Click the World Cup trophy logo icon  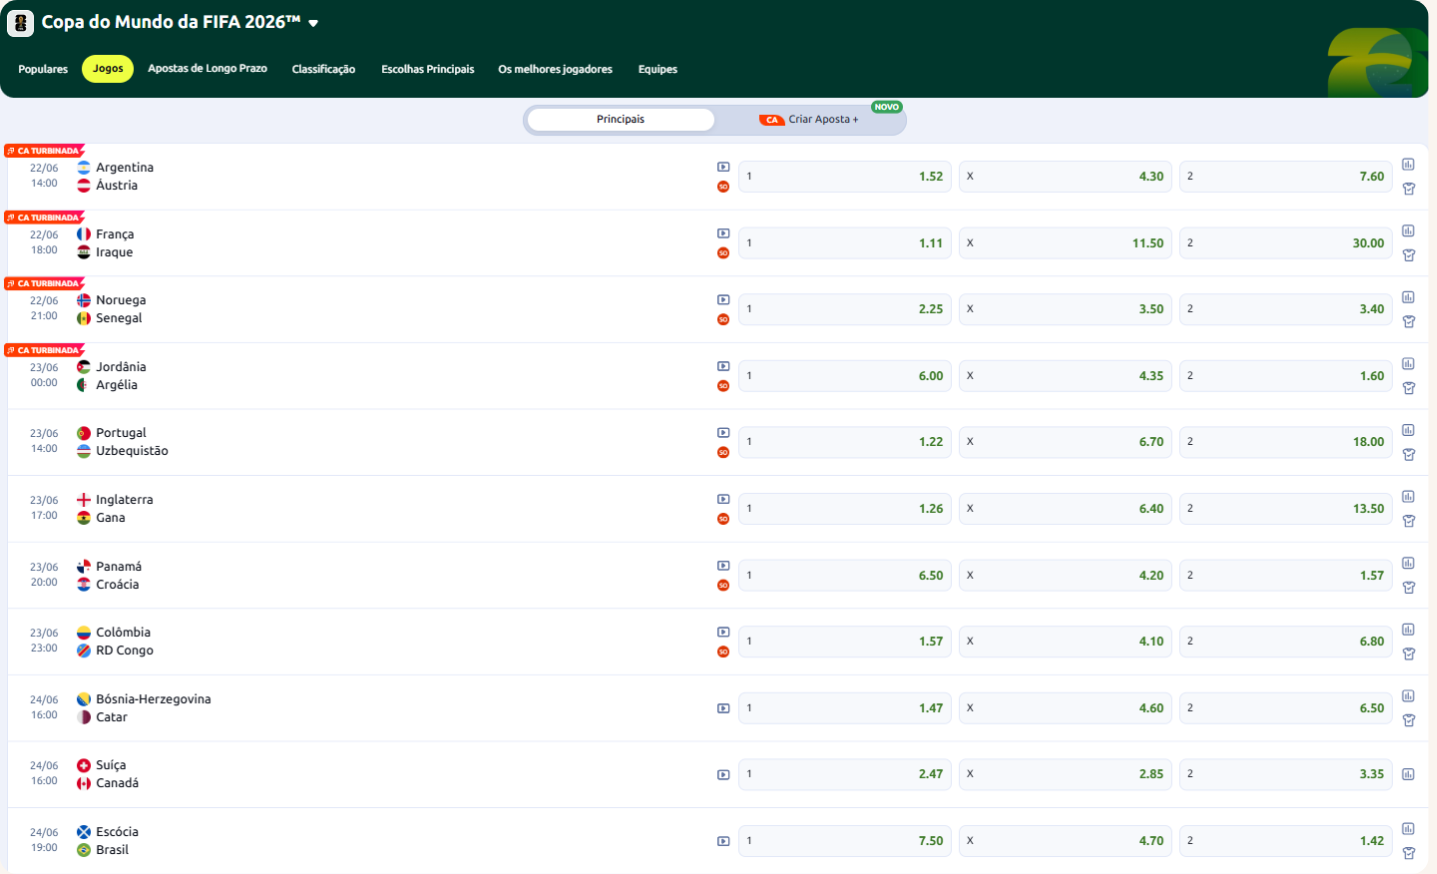(21, 23)
